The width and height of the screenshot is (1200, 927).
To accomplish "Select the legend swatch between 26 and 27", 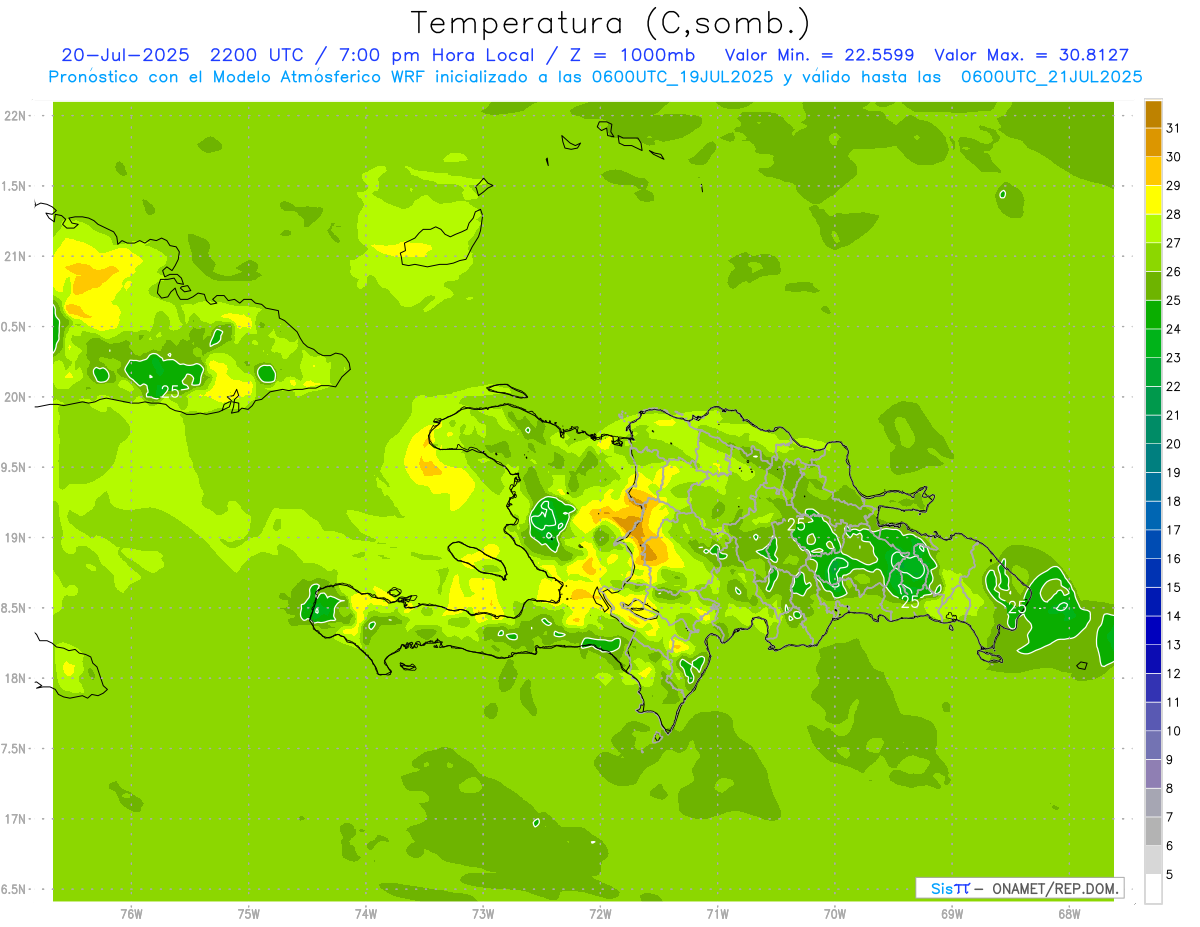I will click(x=1153, y=257).
